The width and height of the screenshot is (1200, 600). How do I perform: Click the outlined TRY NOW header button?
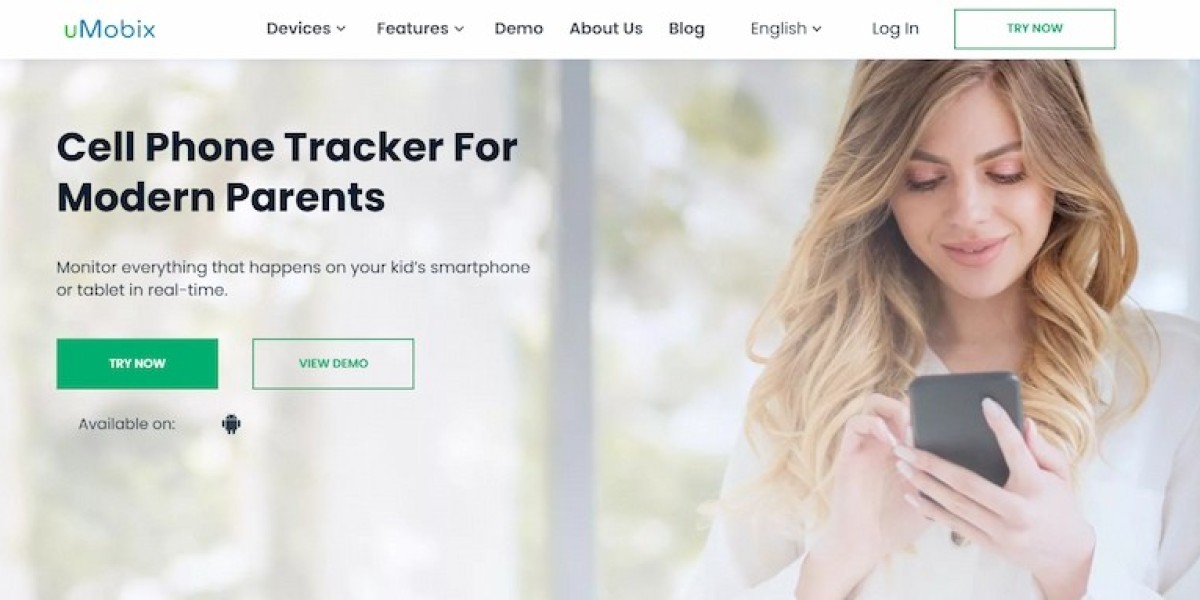coord(1035,29)
